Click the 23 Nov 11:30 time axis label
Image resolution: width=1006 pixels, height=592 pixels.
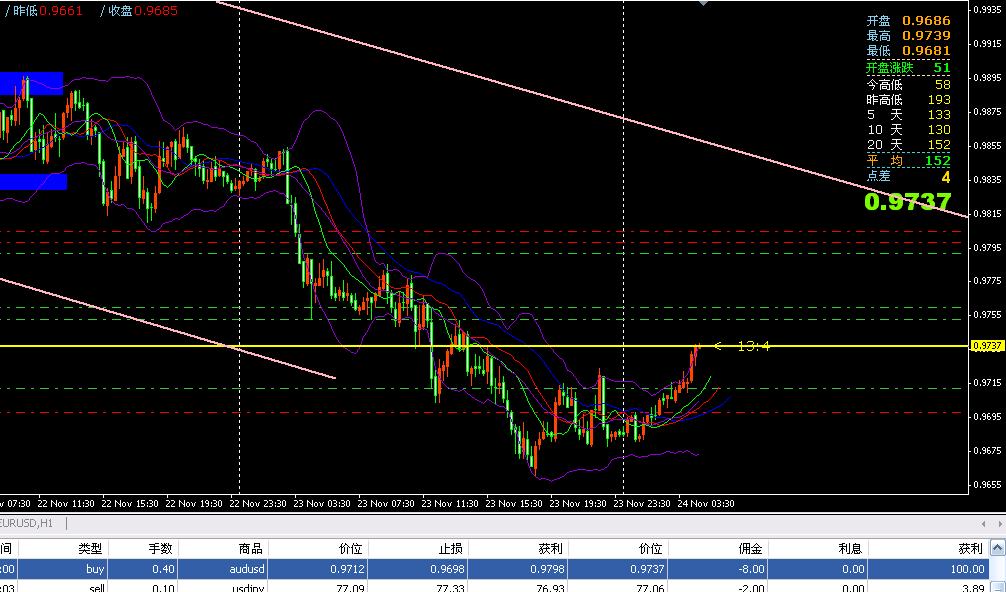(450, 503)
